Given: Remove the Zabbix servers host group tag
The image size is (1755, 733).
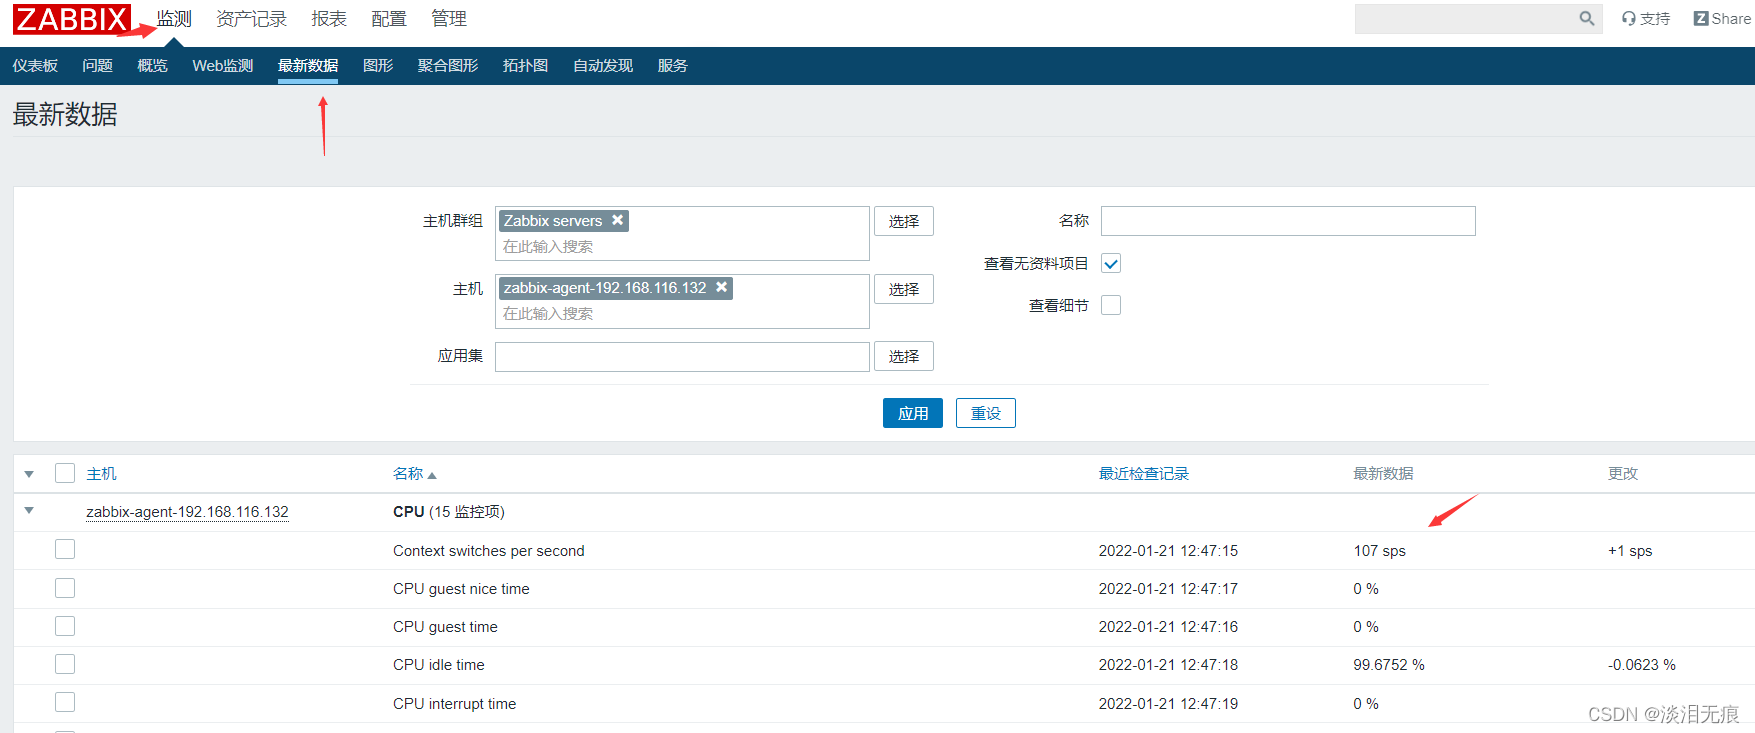Looking at the screenshot, I should coord(618,220).
